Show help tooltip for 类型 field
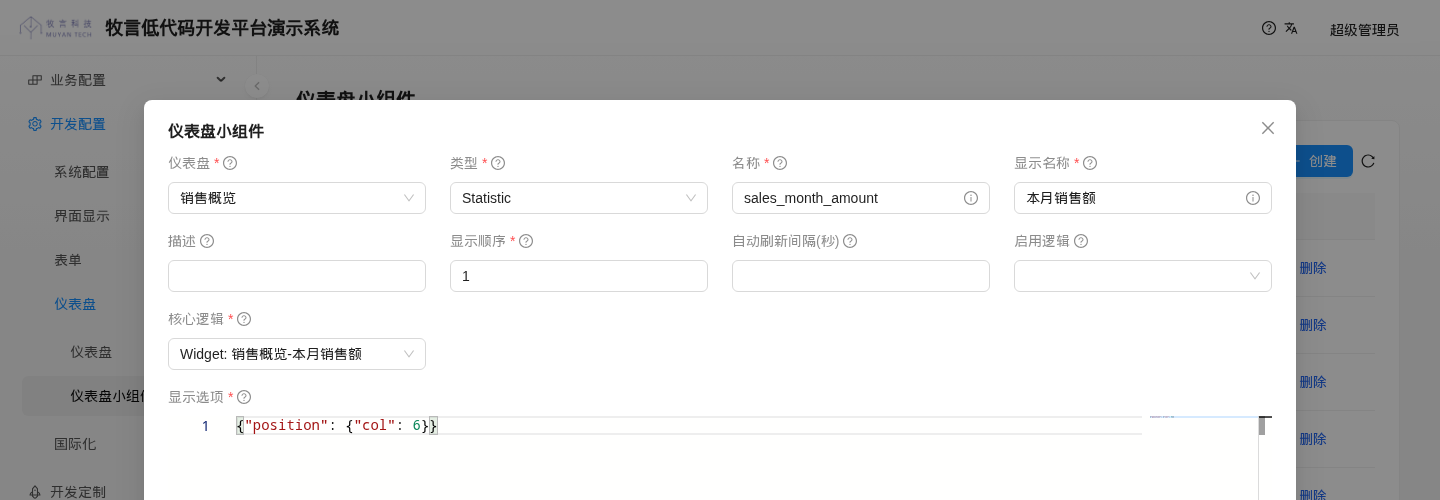Screen dimensions: 1440x500 click(498, 163)
